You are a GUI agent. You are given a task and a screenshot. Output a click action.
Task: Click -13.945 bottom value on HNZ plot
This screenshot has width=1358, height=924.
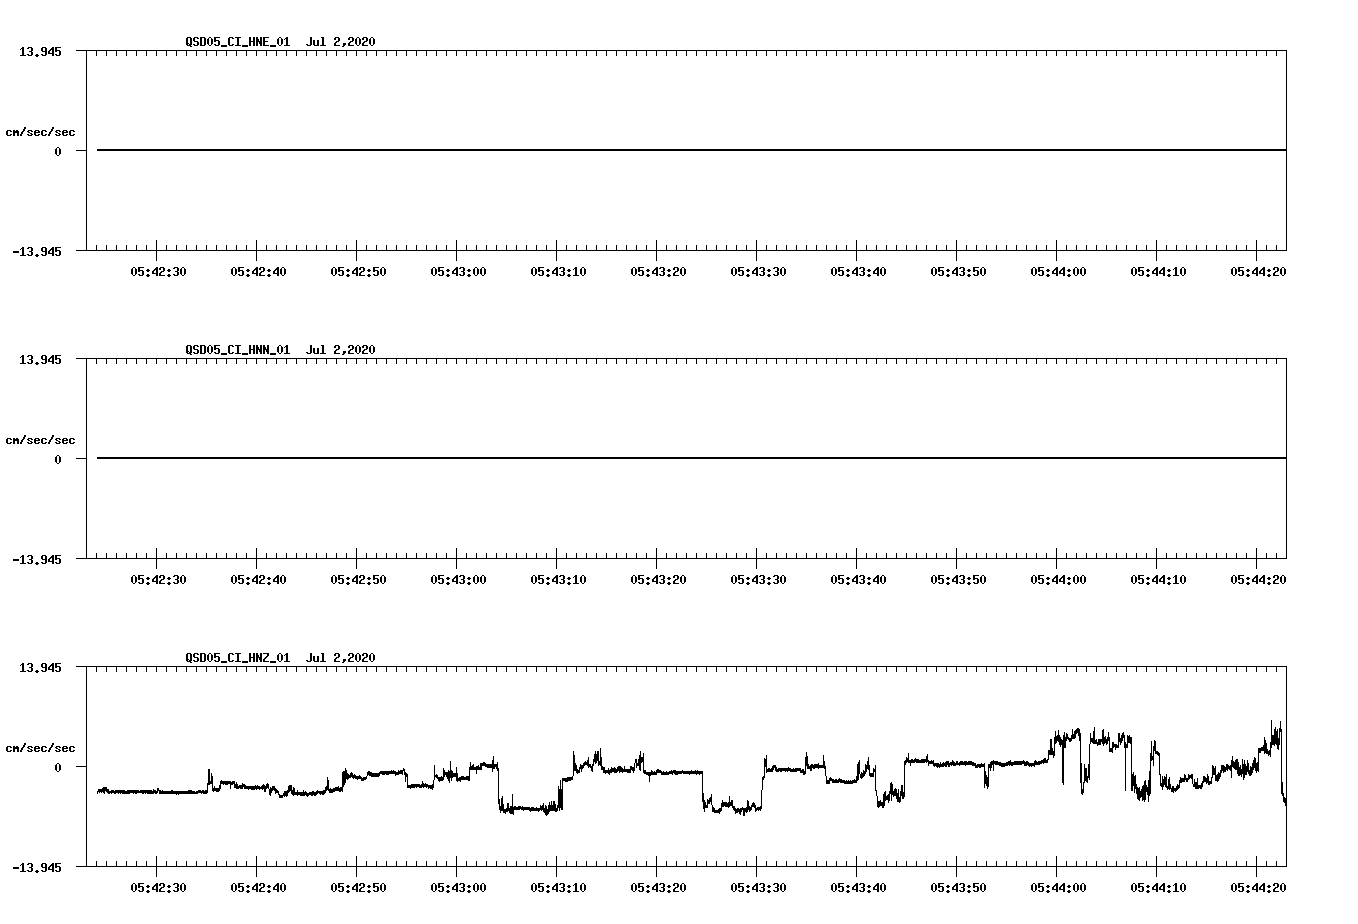click(x=37, y=867)
